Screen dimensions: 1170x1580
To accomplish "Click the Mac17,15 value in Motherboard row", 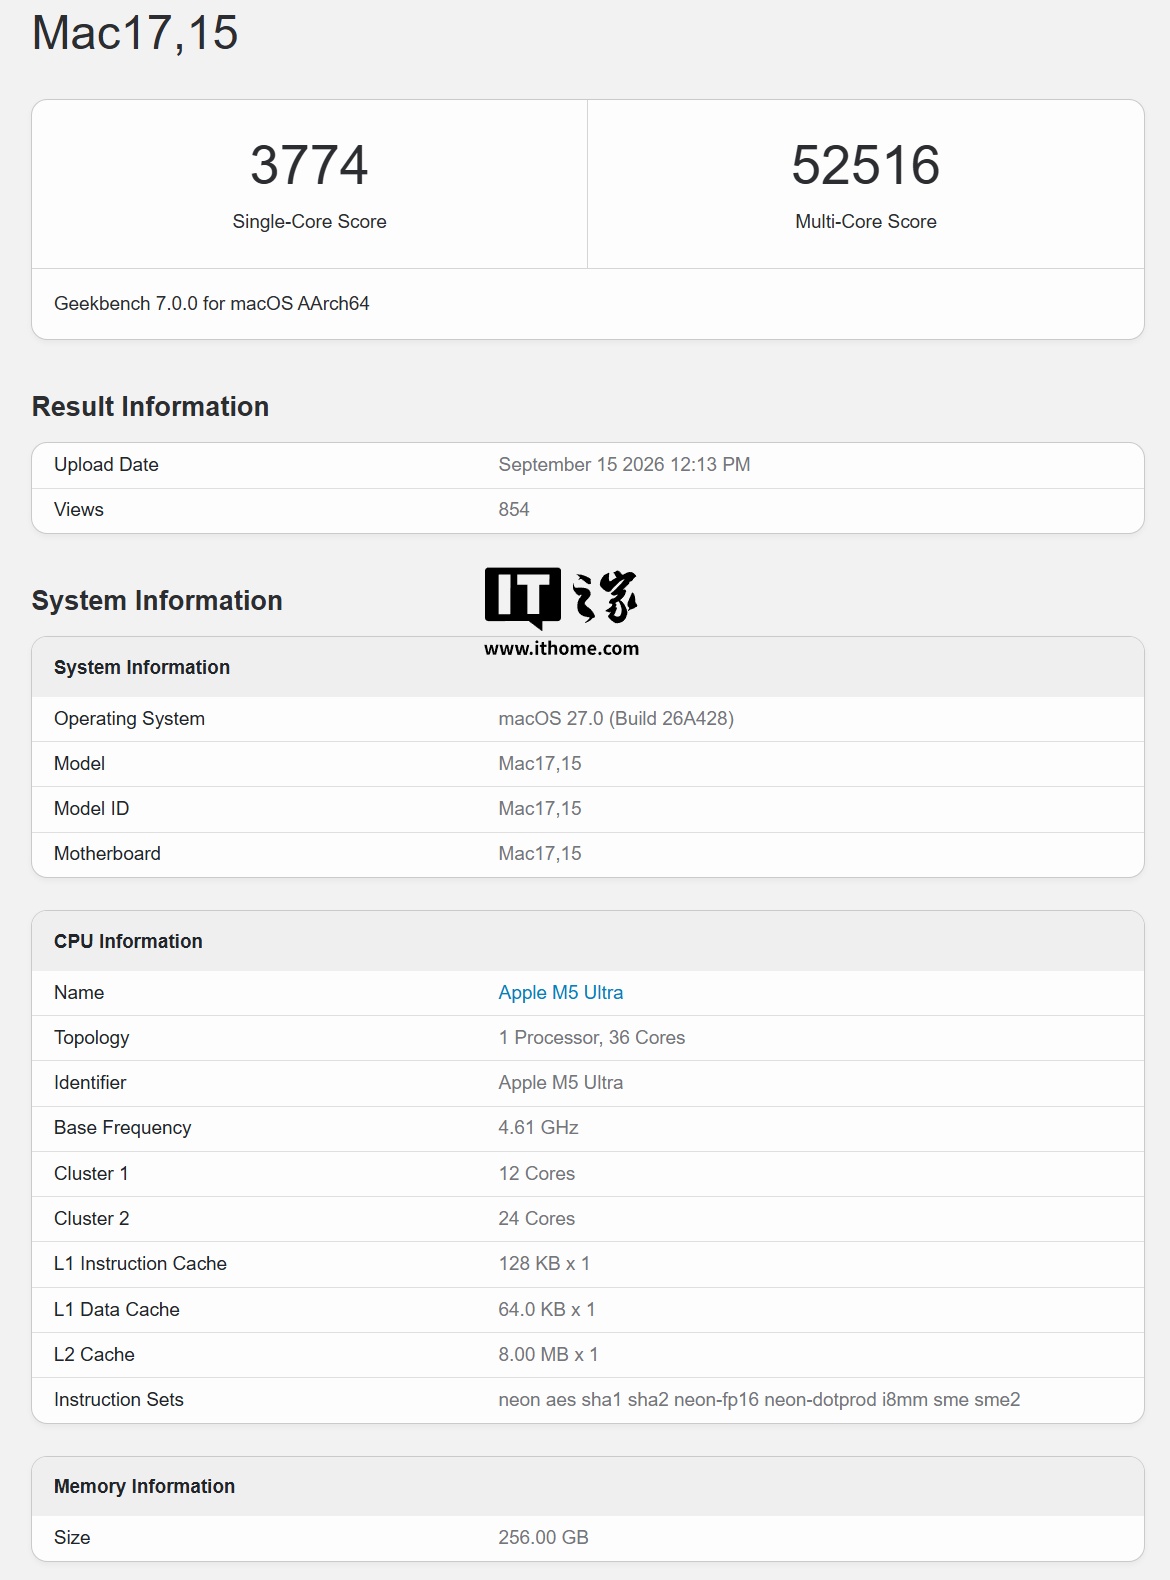I will [x=540, y=853].
